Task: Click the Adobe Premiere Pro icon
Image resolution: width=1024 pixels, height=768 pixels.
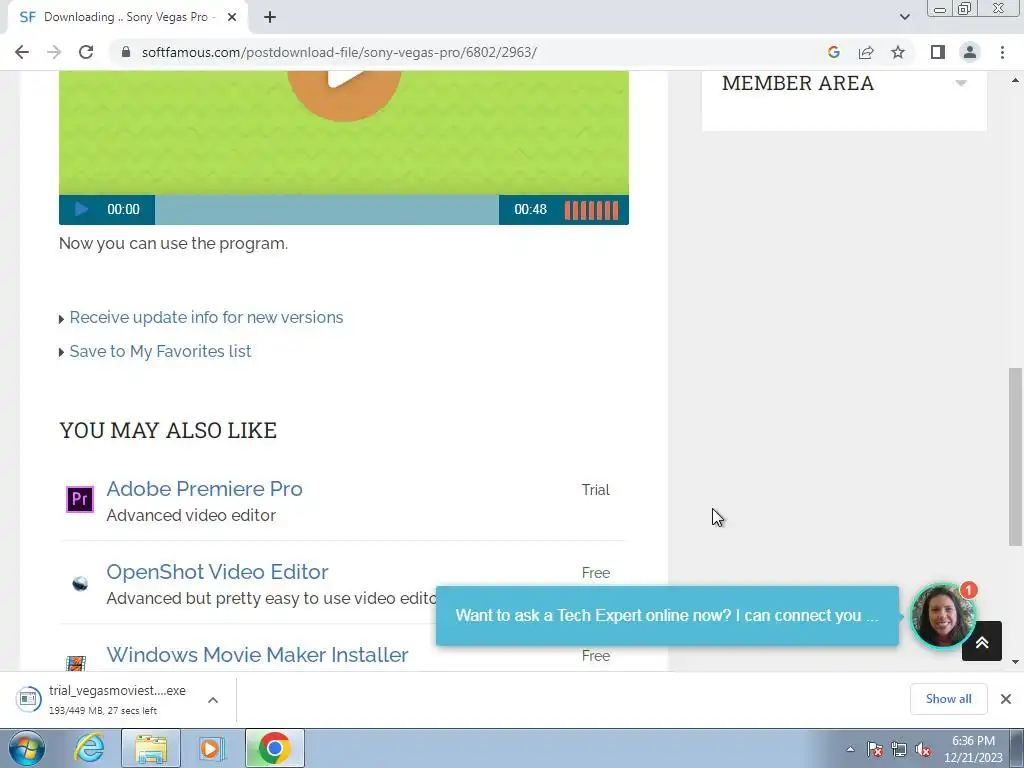Action: point(80,500)
